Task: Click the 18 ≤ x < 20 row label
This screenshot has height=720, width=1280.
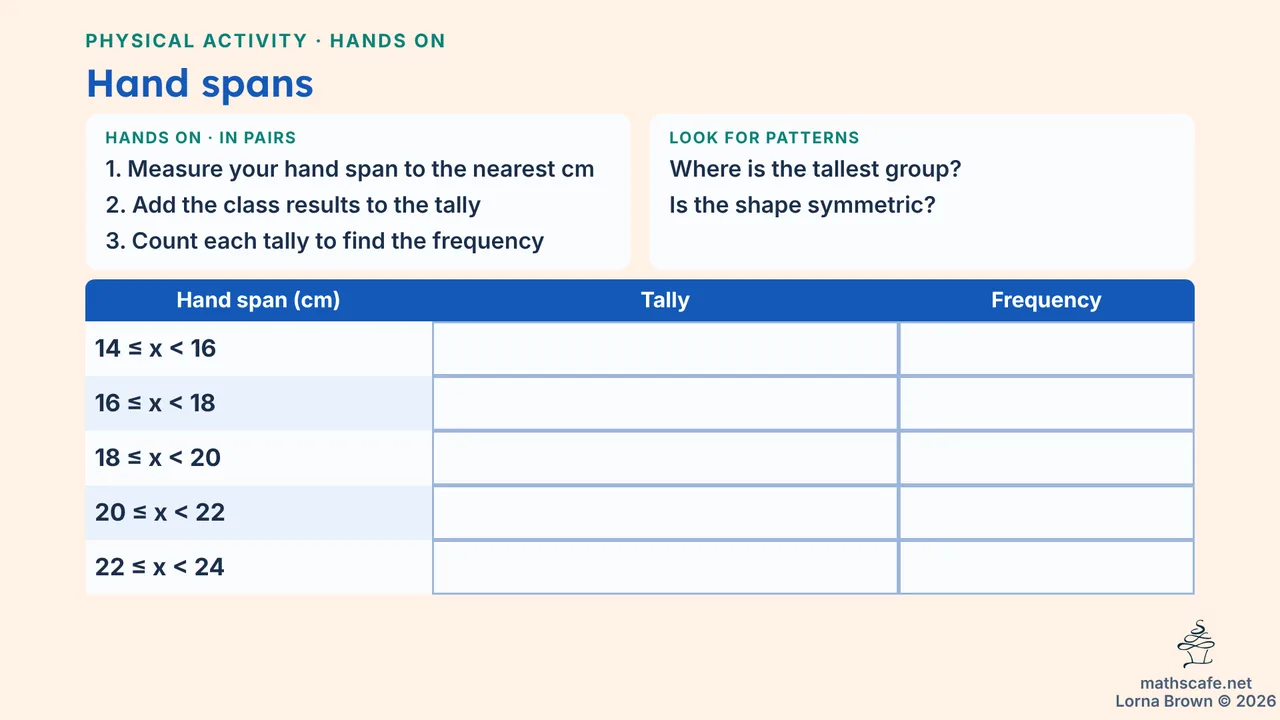Action: pyautogui.click(x=158, y=458)
